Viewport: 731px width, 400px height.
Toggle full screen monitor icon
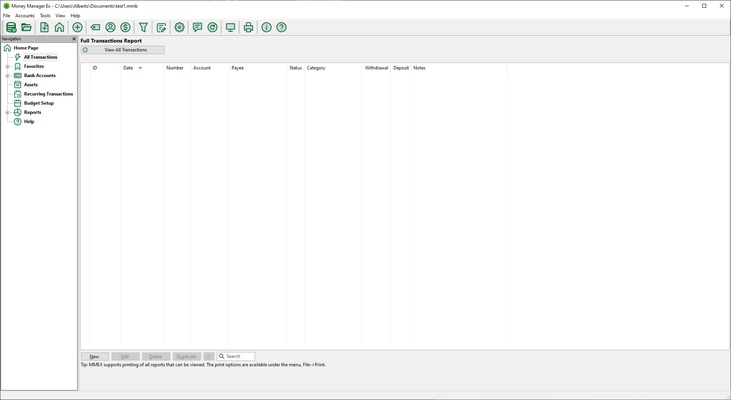coord(230,28)
